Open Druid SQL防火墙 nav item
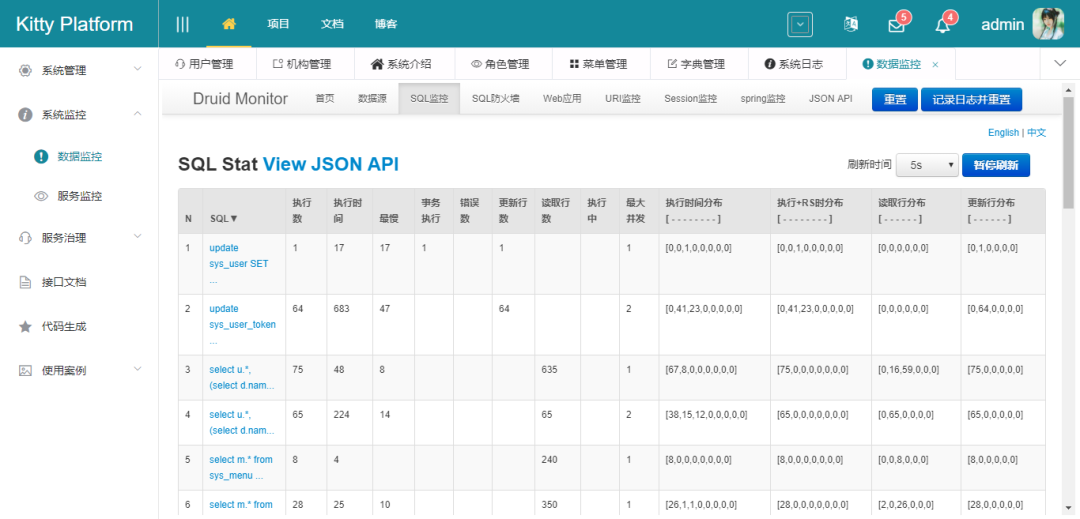Screen dimensions: 1080x519 496,98
